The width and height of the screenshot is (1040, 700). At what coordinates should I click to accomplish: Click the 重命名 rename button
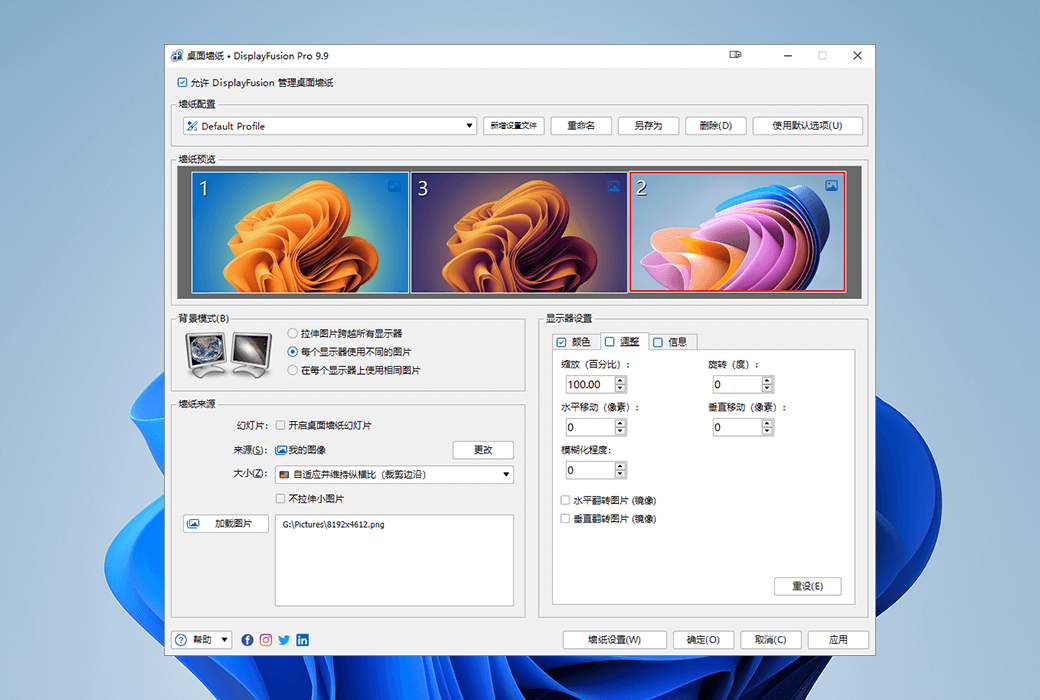pyautogui.click(x=581, y=125)
